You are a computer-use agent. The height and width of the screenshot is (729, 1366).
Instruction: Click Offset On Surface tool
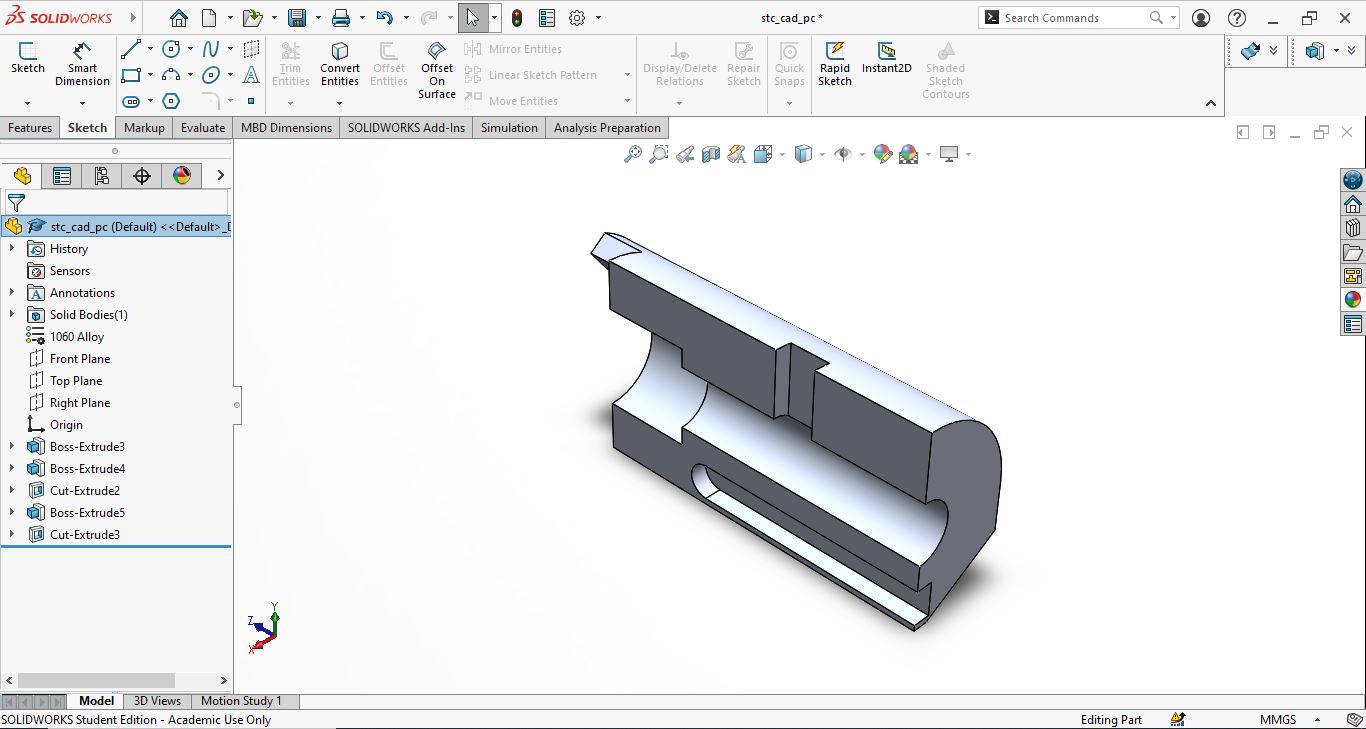[x=437, y=70]
